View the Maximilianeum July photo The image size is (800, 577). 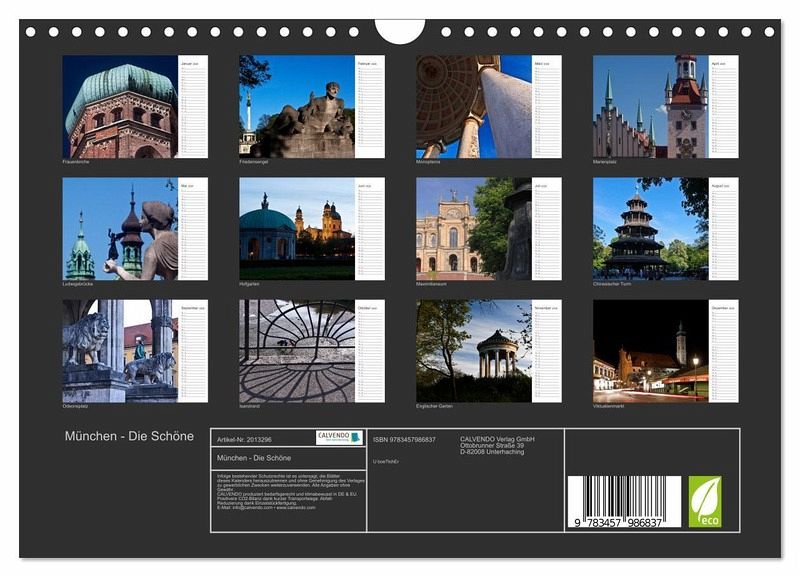(x=474, y=229)
